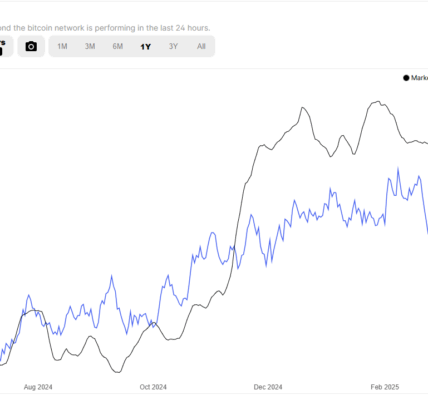
Task: Click the Market legend label text
Action: (419, 78)
